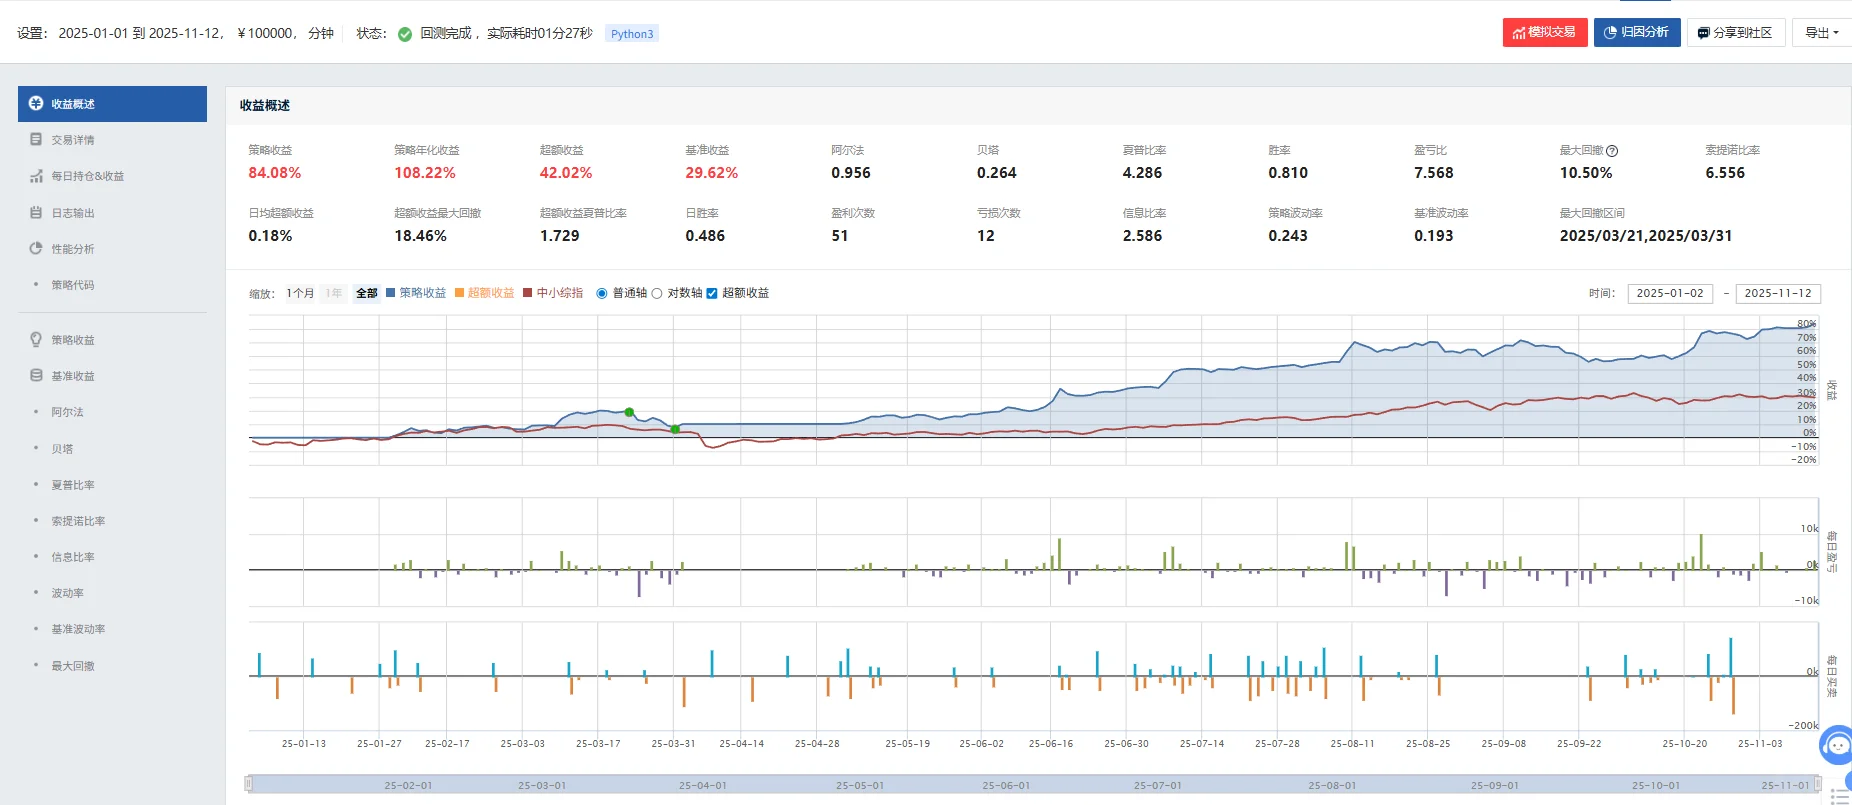1852x805 pixels.
Task: Set chart zoom to 1个月
Action: pos(300,293)
